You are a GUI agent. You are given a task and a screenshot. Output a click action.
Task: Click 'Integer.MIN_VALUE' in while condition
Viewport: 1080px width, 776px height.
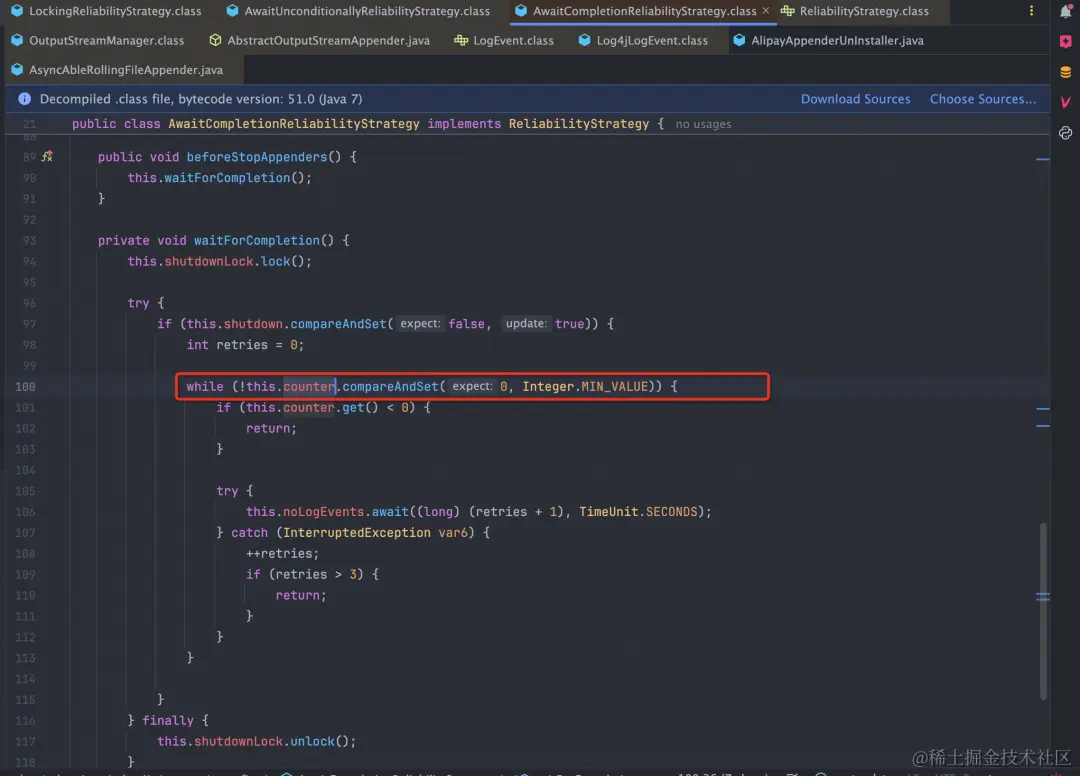[585, 386]
